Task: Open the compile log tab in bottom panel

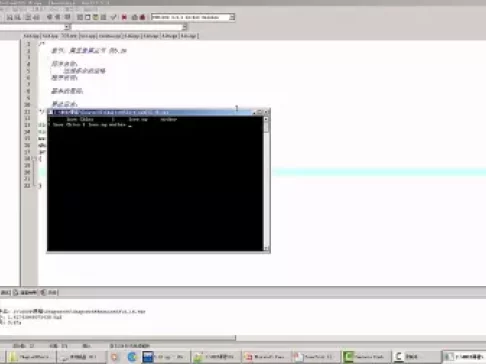Action: [25, 293]
